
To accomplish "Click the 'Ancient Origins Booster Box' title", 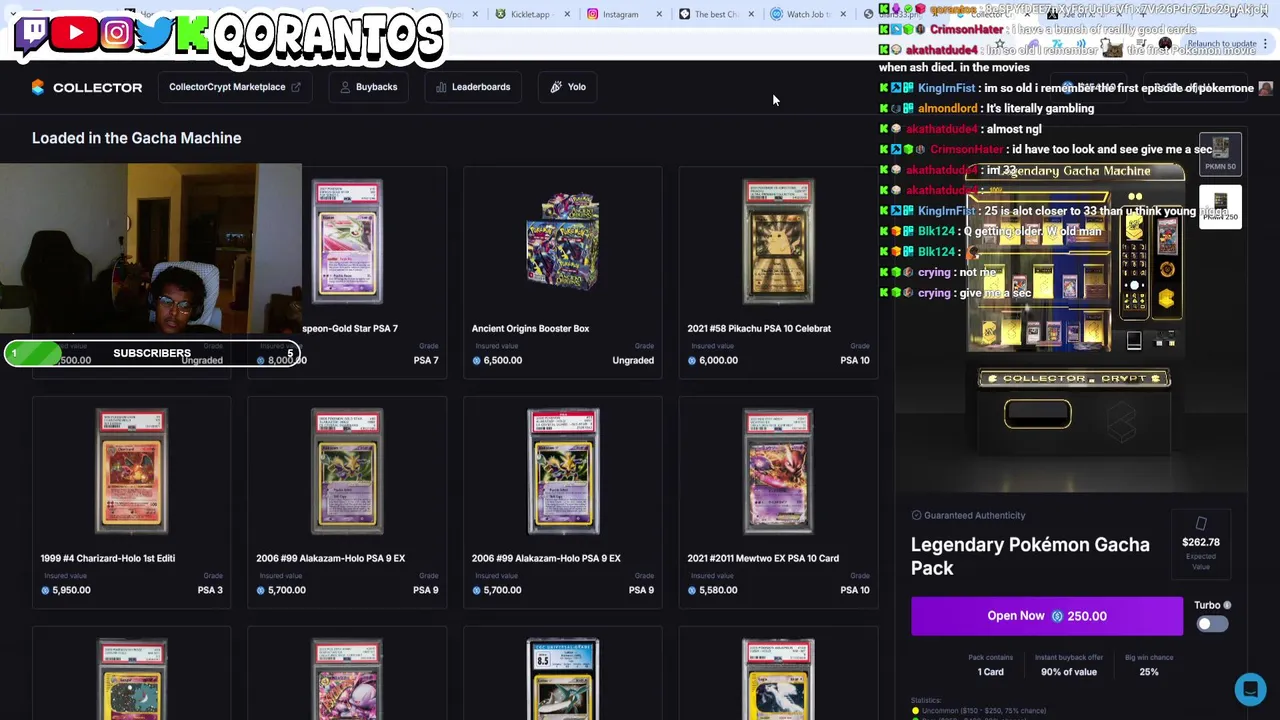I will (530, 328).
